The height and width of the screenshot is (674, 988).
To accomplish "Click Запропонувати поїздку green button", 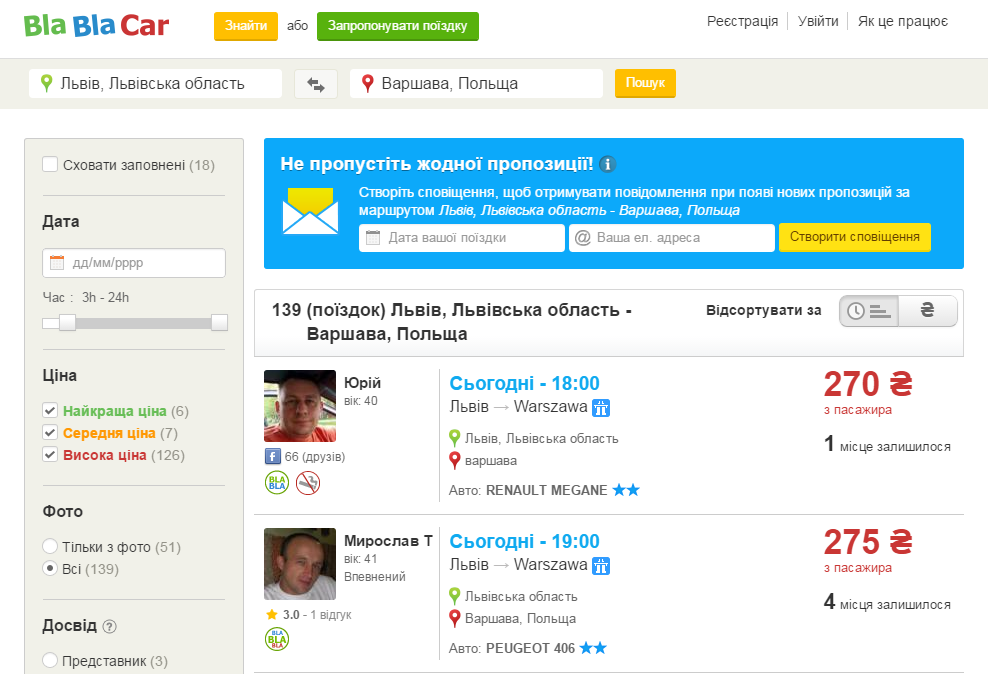I will click(x=398, y=26).
